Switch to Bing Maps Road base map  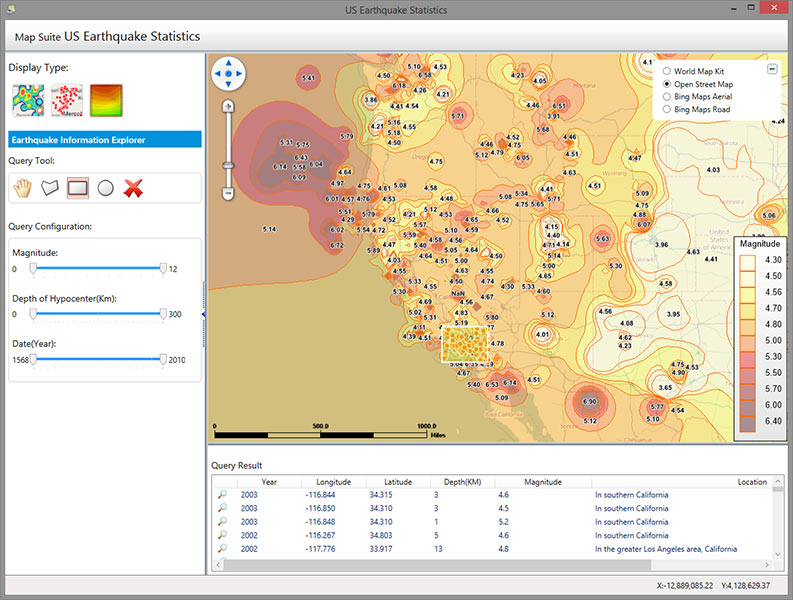pos(666,109)
